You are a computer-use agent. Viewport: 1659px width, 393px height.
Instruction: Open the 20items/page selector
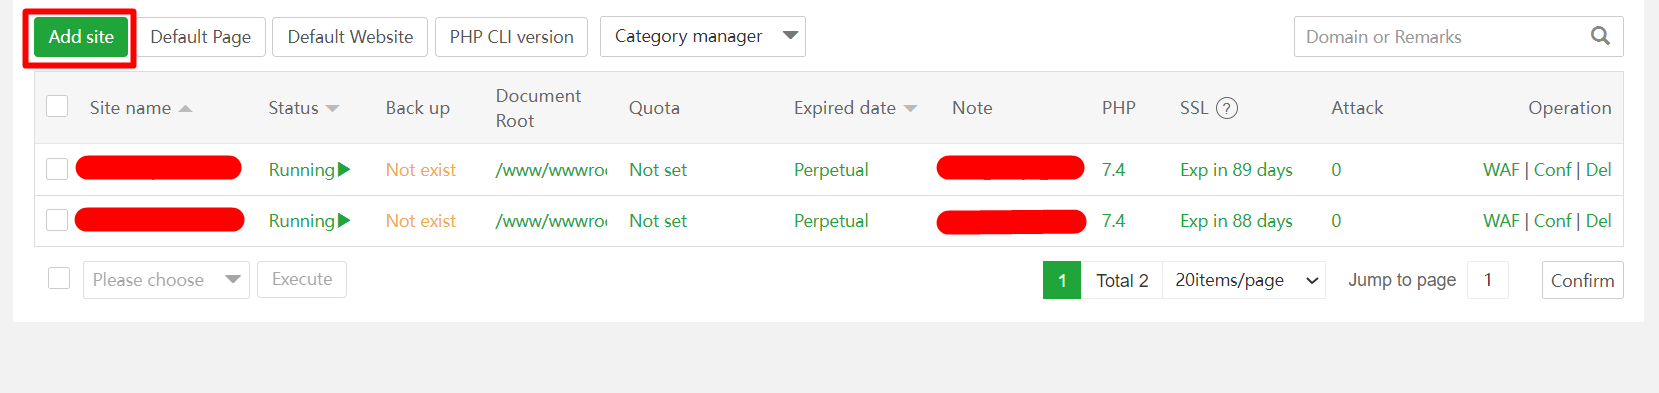tap(1244, 280)
